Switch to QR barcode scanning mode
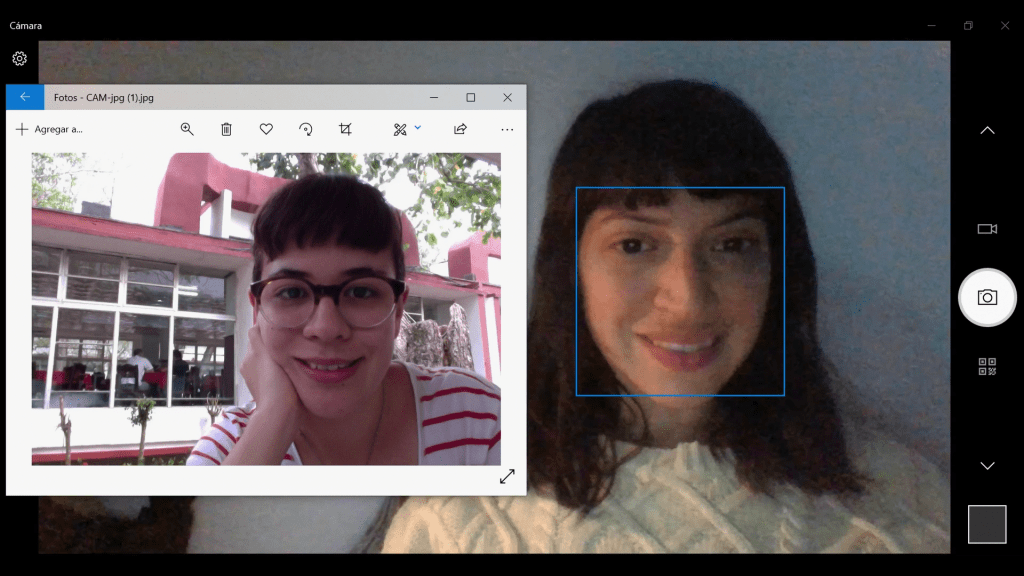The width and height of the screenshot is (1024, 576). (986, 366)
